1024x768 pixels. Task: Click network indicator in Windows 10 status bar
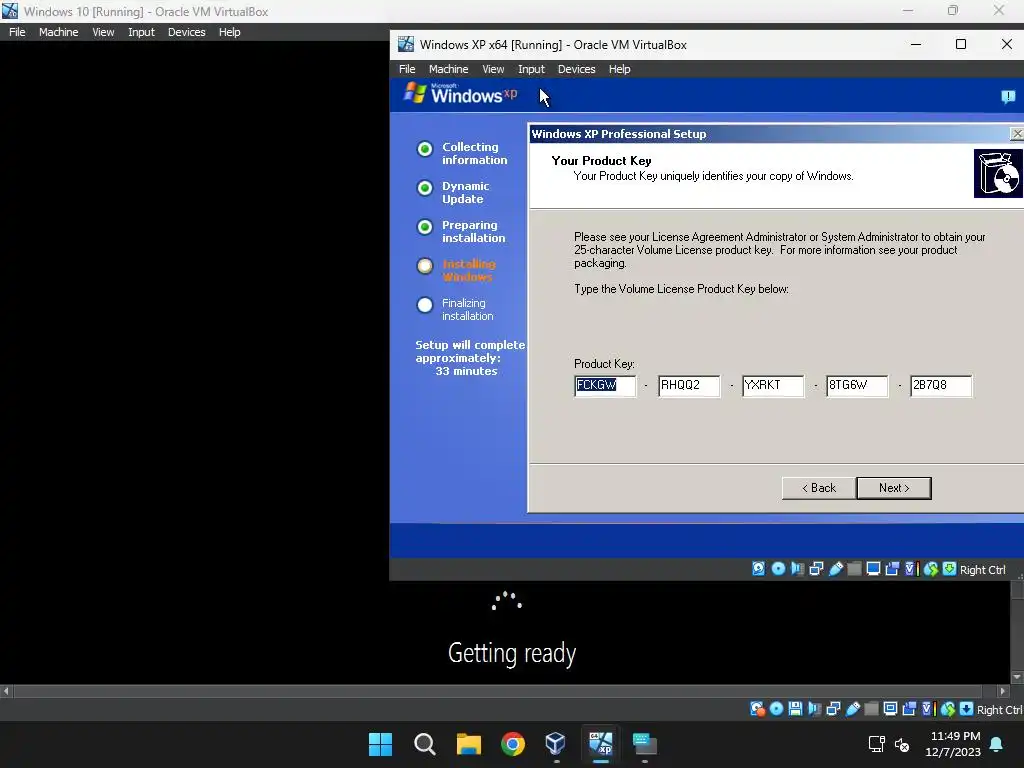[x=833, y=709]
